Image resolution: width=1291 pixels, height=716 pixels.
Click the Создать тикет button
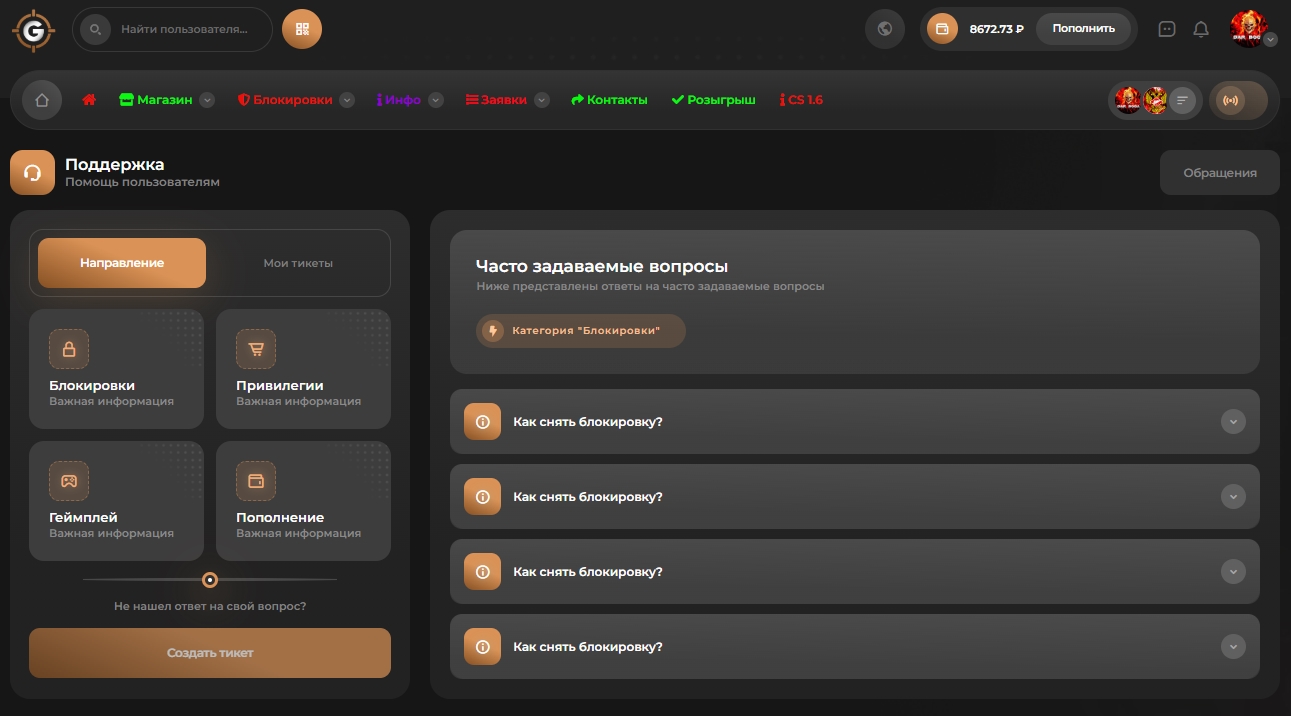point(209,652)
